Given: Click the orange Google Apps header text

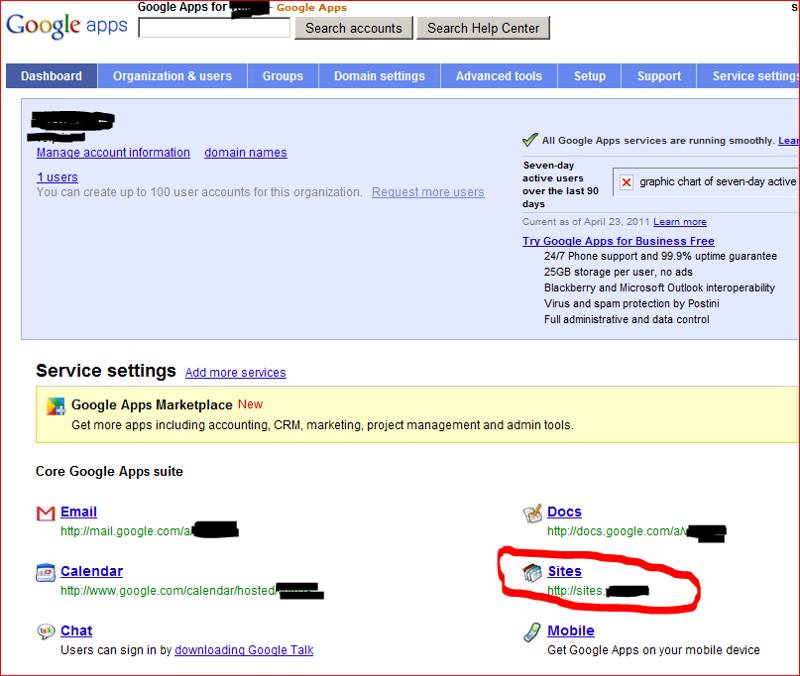Looking at the screenshot, I should click(312, 8).
